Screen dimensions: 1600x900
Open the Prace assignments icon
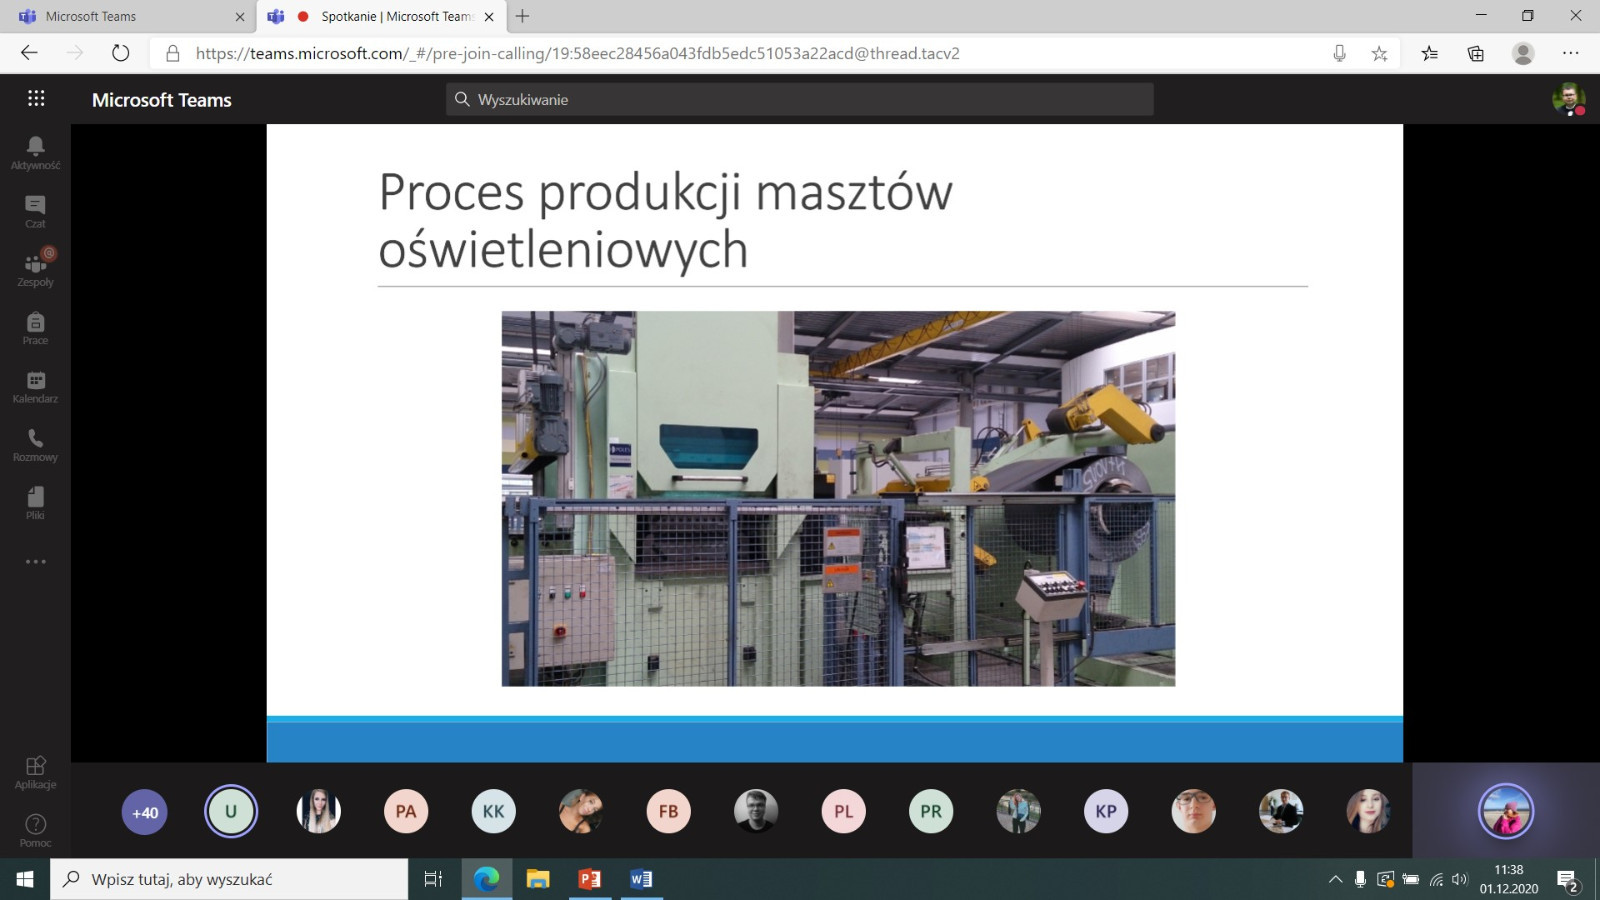35,328
